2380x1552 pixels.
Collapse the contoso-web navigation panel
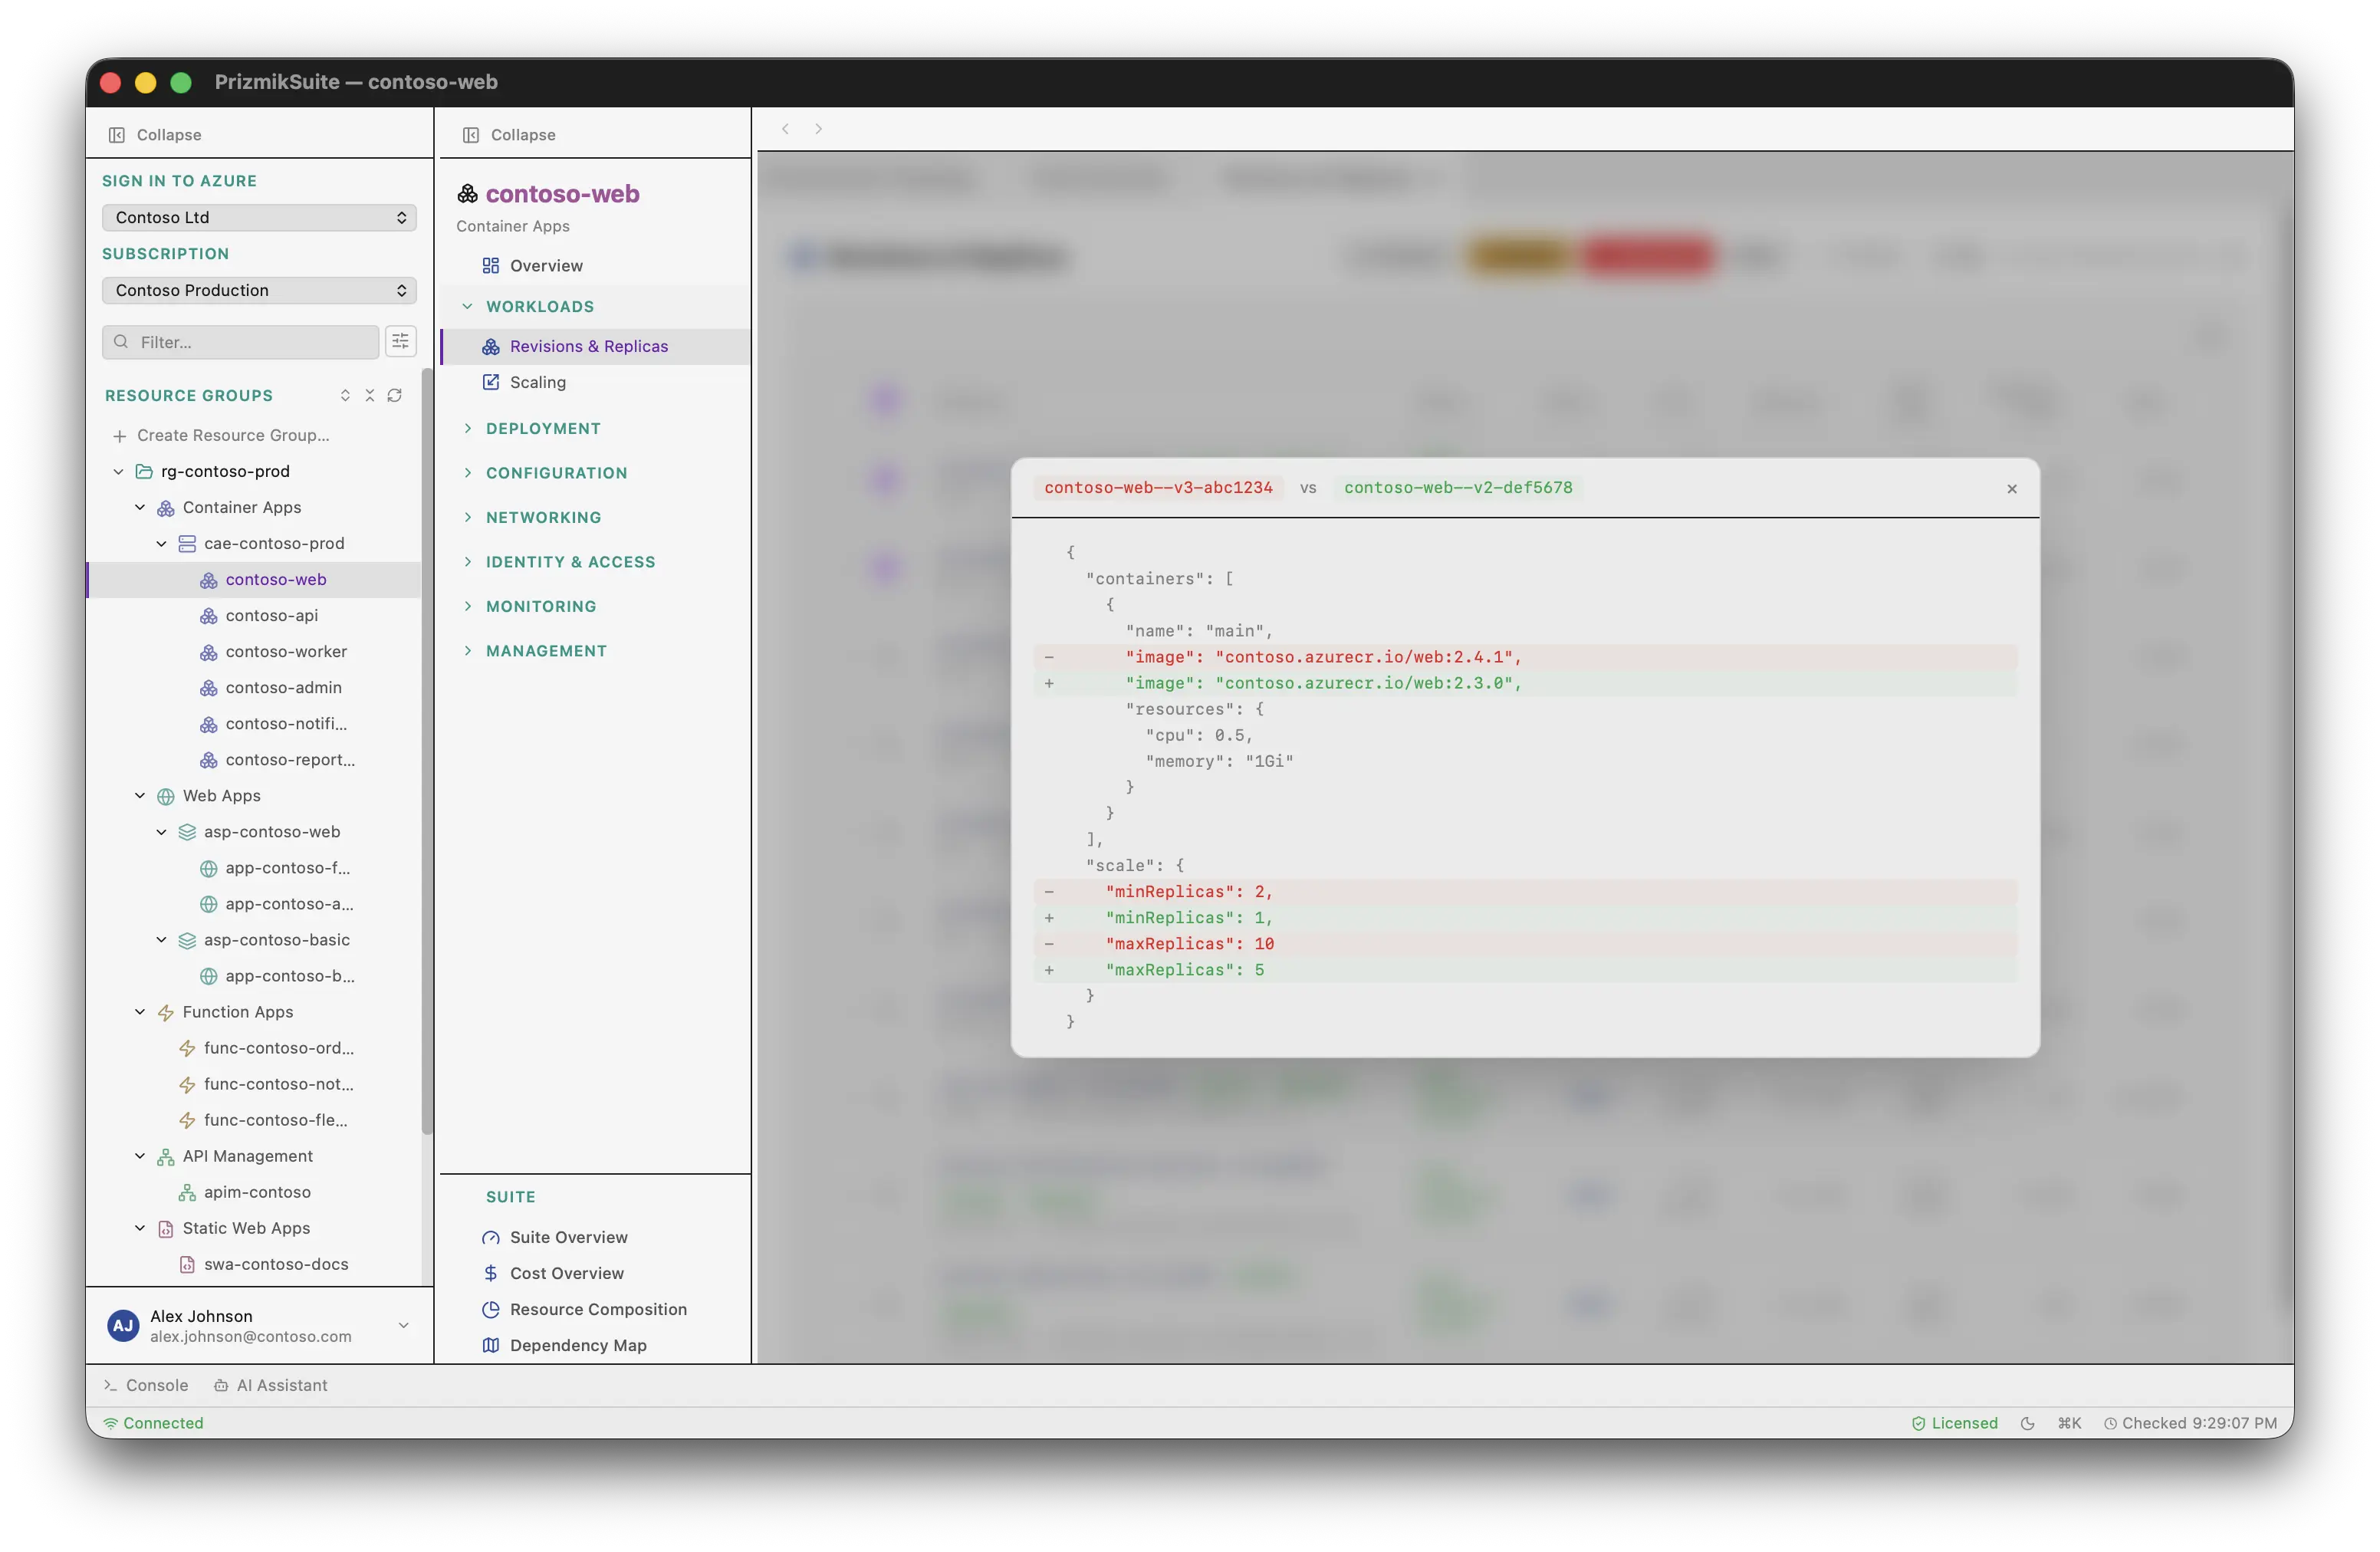[509, 134]
